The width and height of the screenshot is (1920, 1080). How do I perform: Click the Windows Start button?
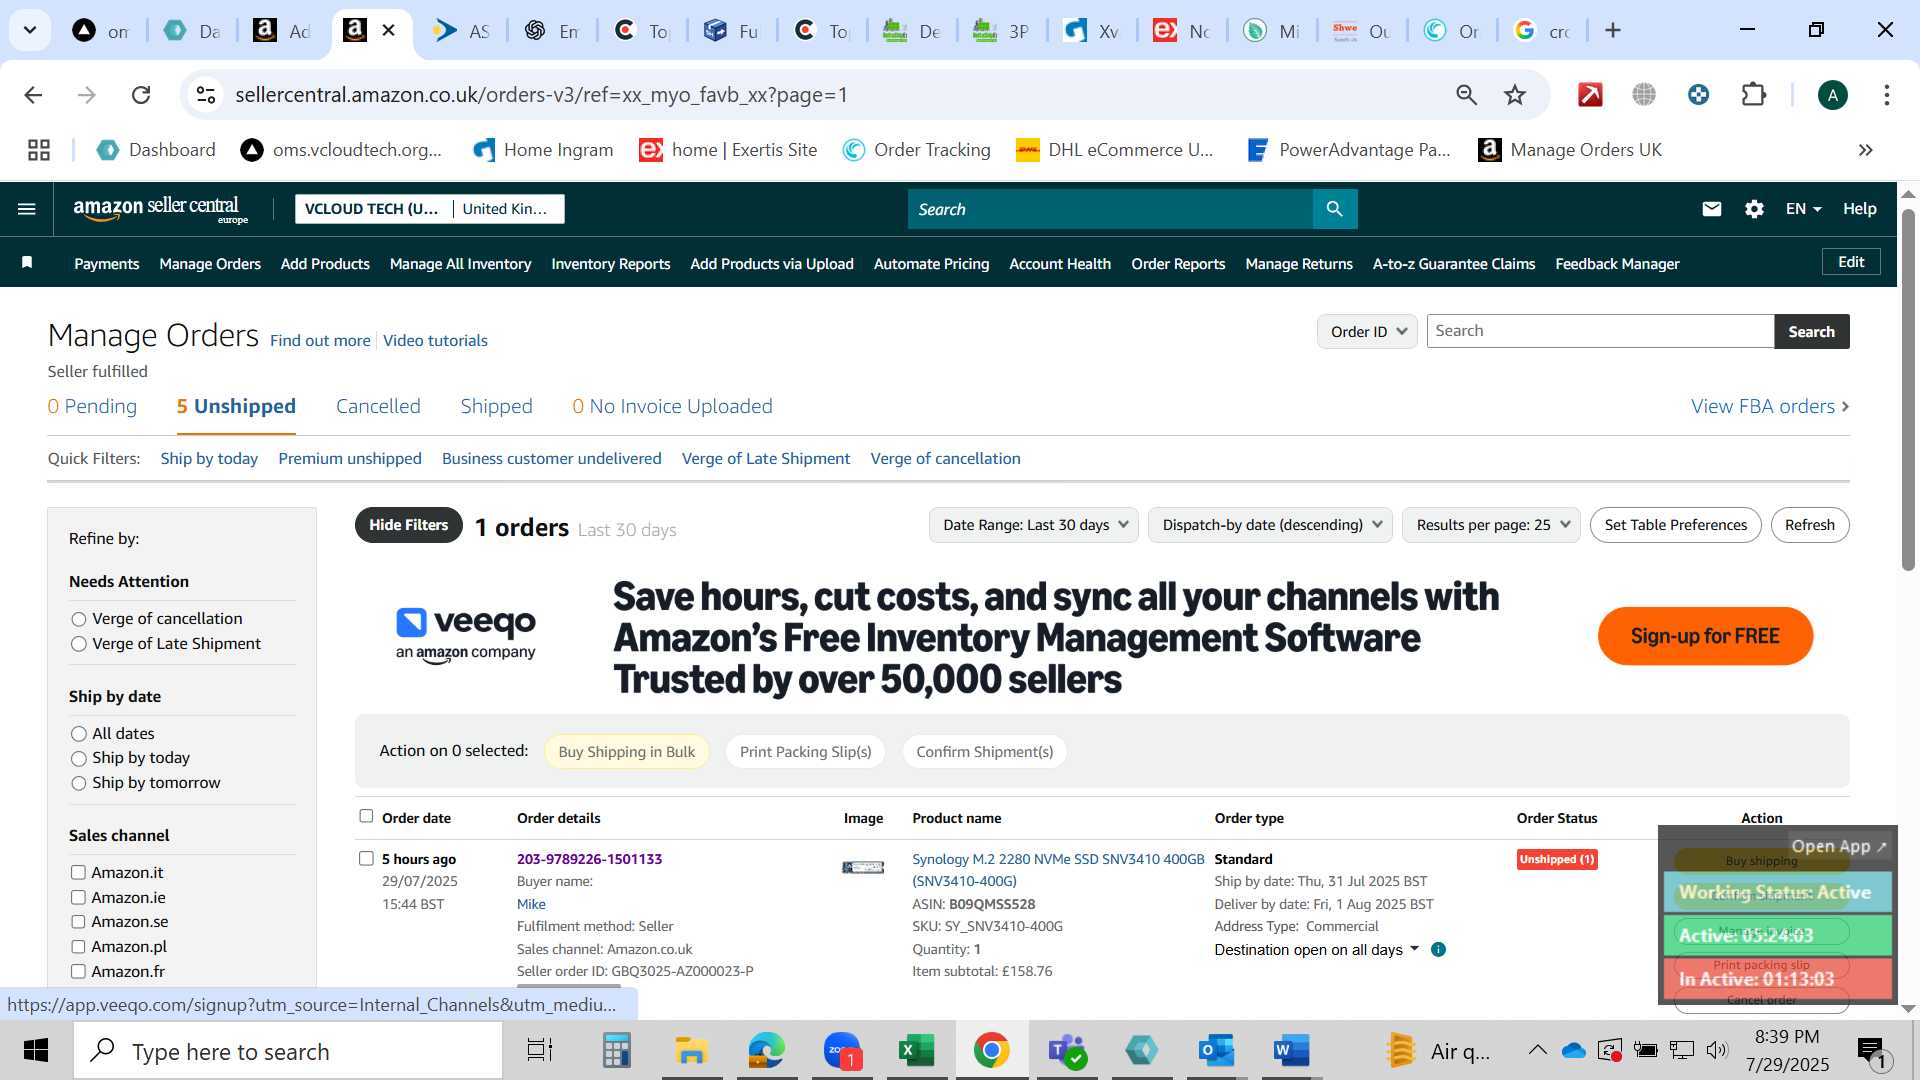point(36,1051)
